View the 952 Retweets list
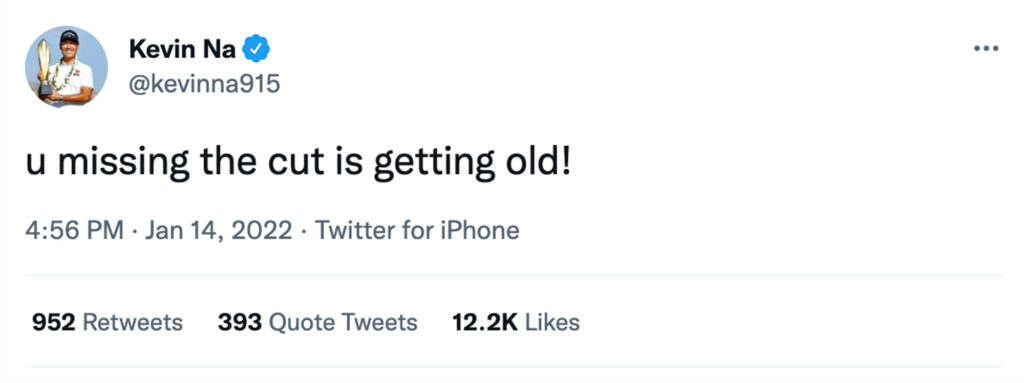 [x=108, y=322]
